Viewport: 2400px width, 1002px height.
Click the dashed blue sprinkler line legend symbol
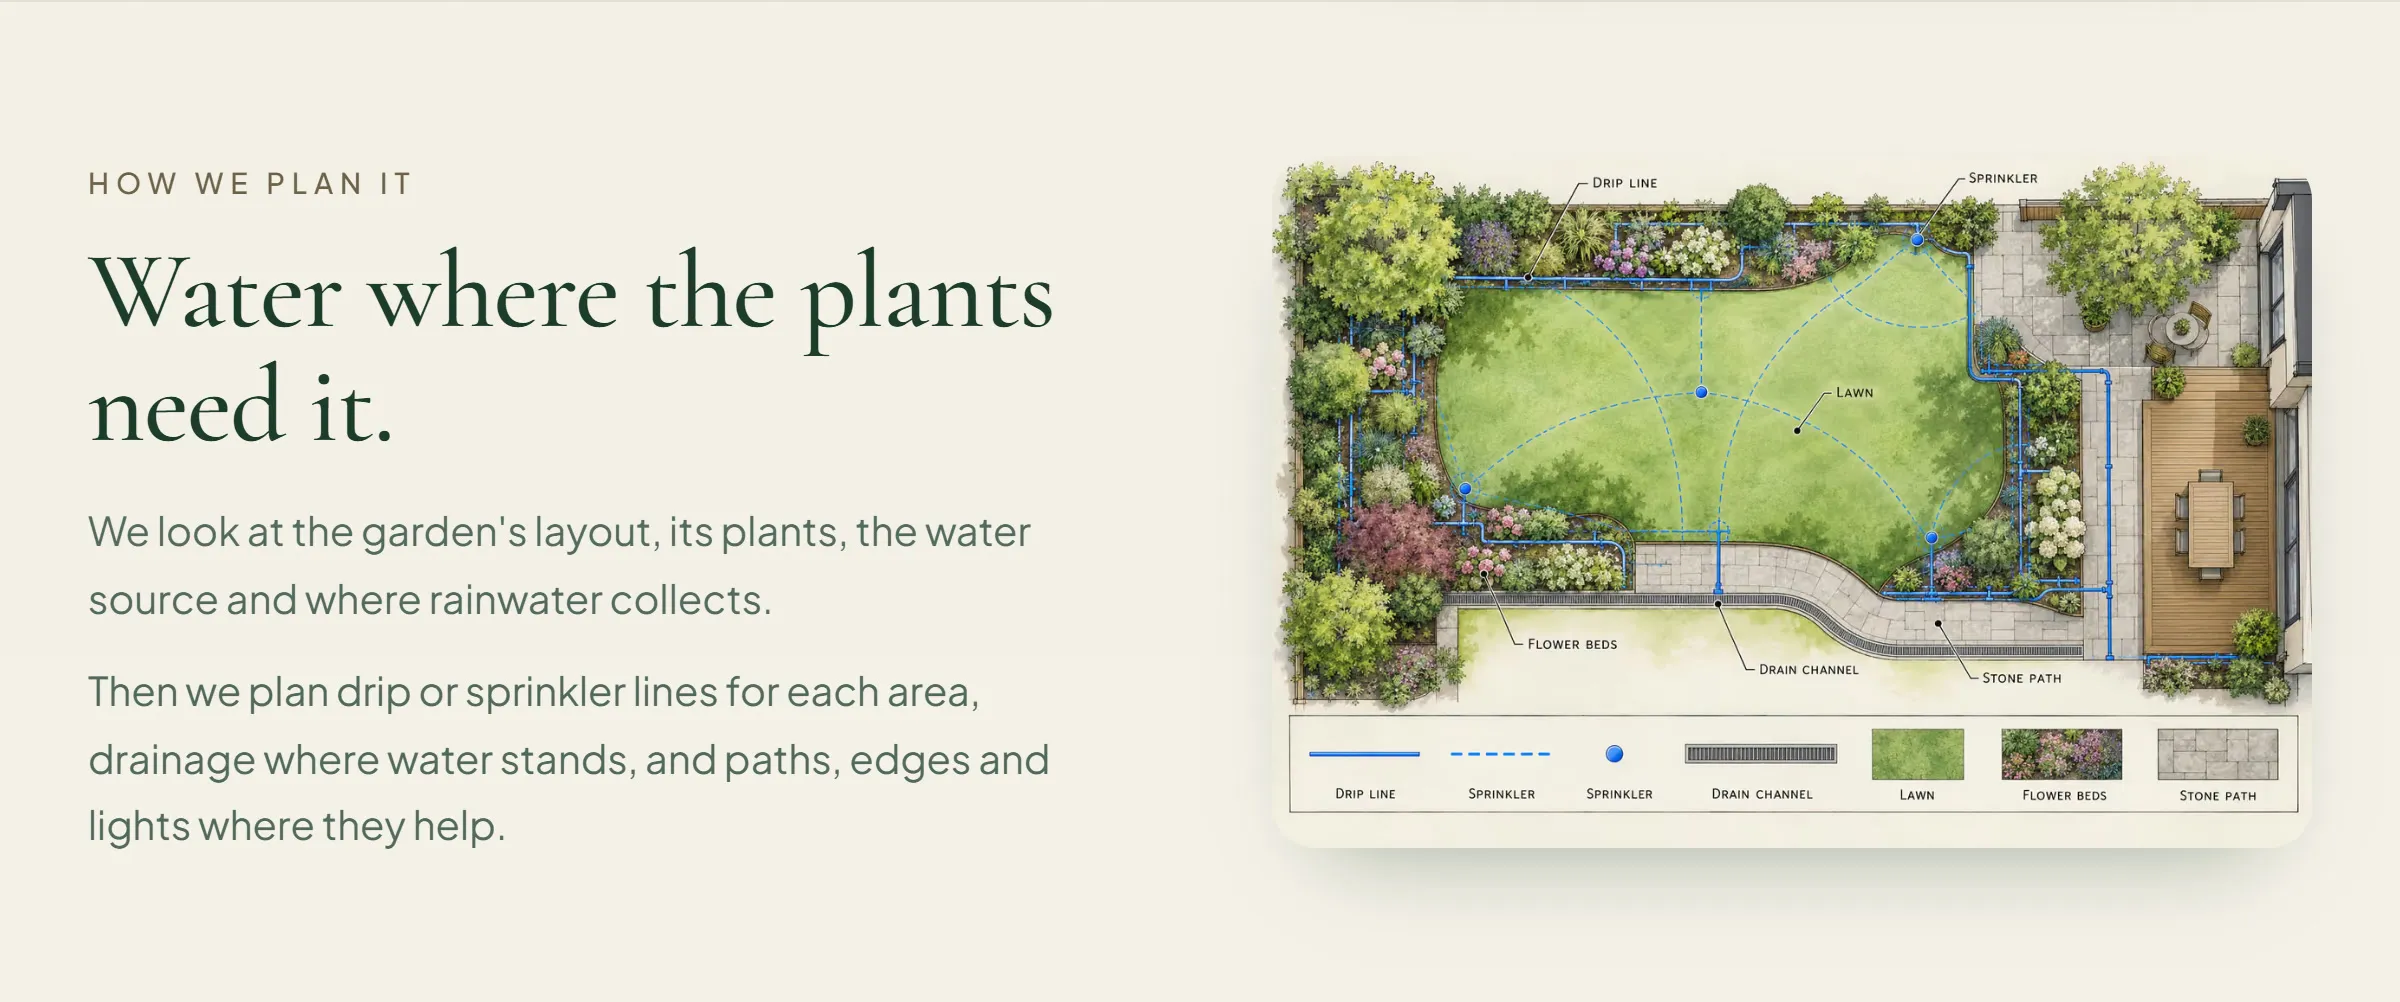click(x=1500, y=754)
